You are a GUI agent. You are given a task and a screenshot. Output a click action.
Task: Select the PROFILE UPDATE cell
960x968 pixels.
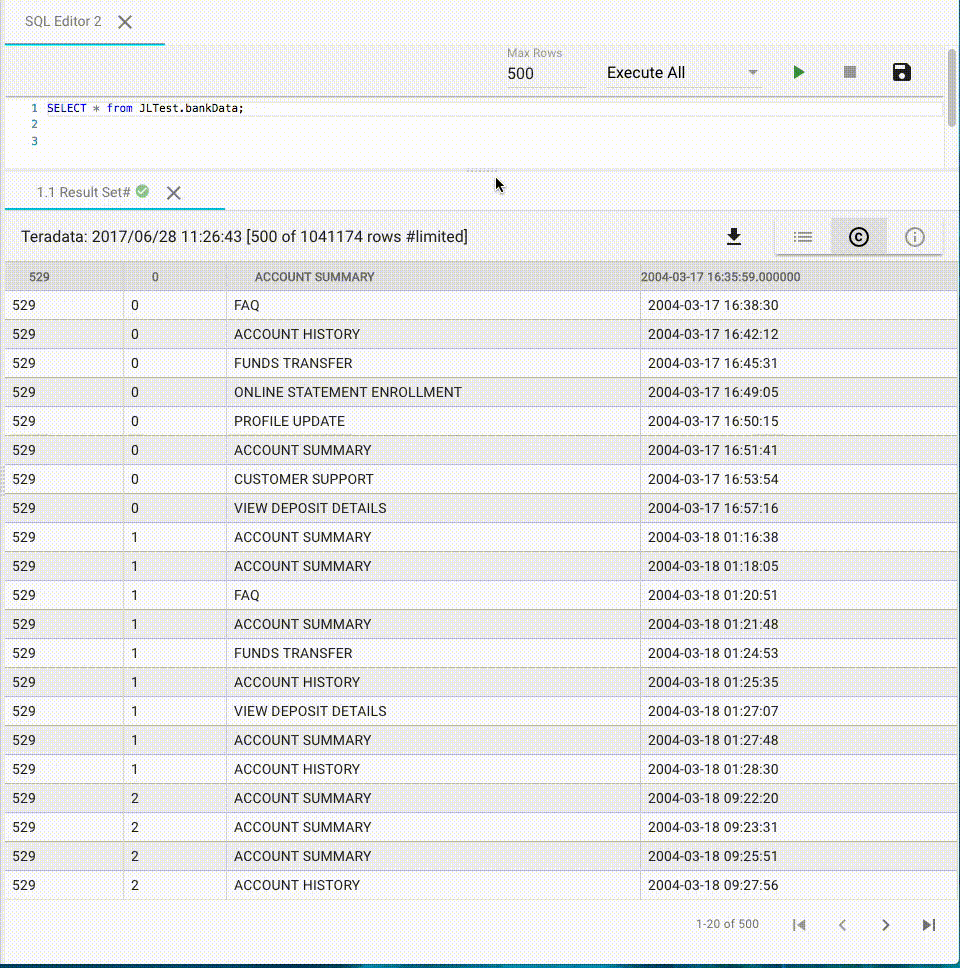(x=433, y=422)
